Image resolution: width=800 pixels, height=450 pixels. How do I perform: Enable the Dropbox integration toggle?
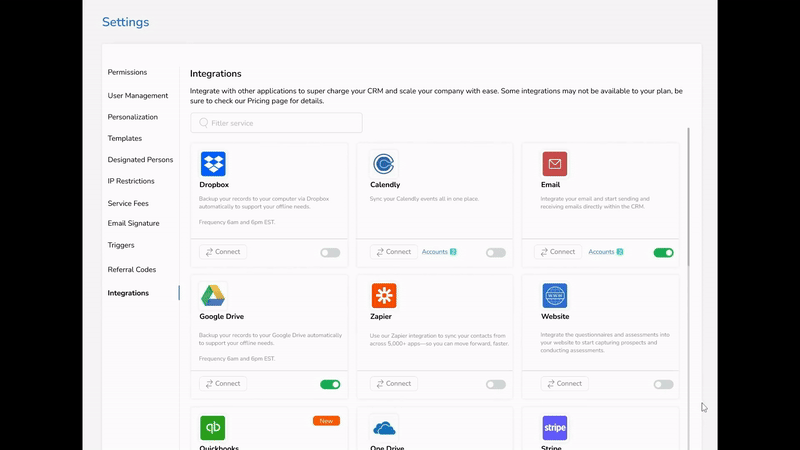click(330, 253)
